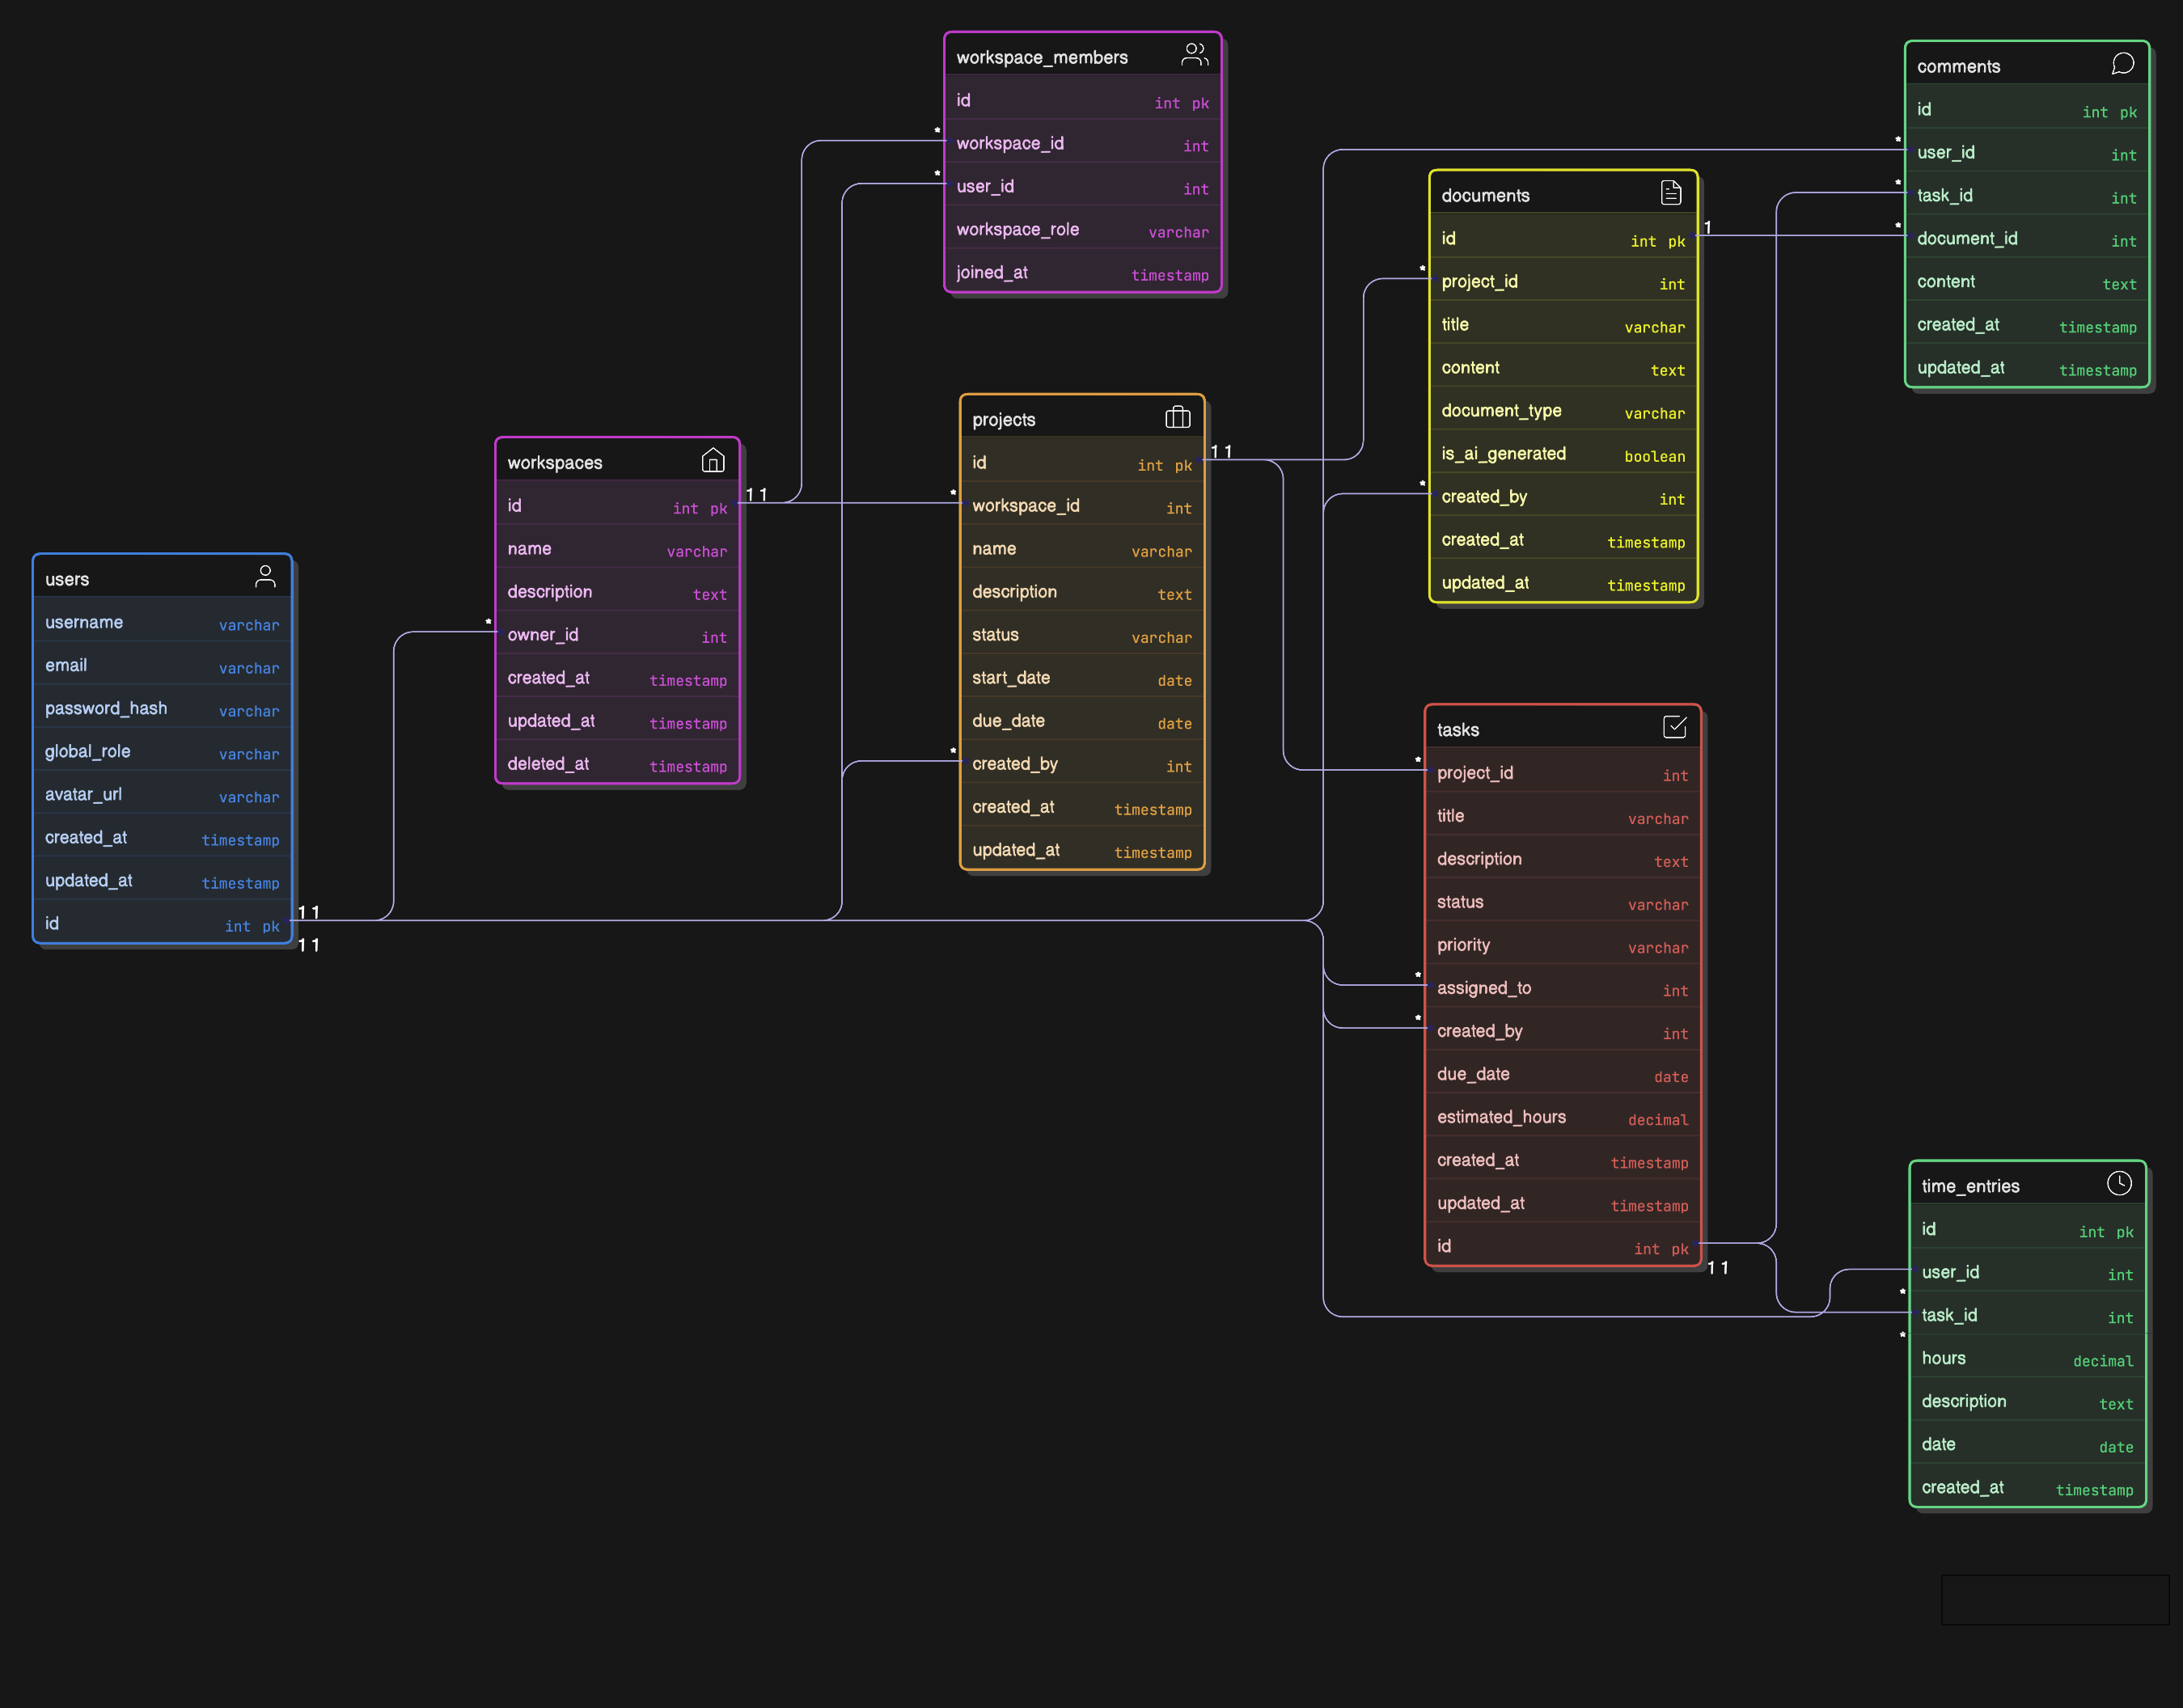Click the clock icon on time_entries table
This screenshot has width=2183, height=1708.
(2121, 1183)
